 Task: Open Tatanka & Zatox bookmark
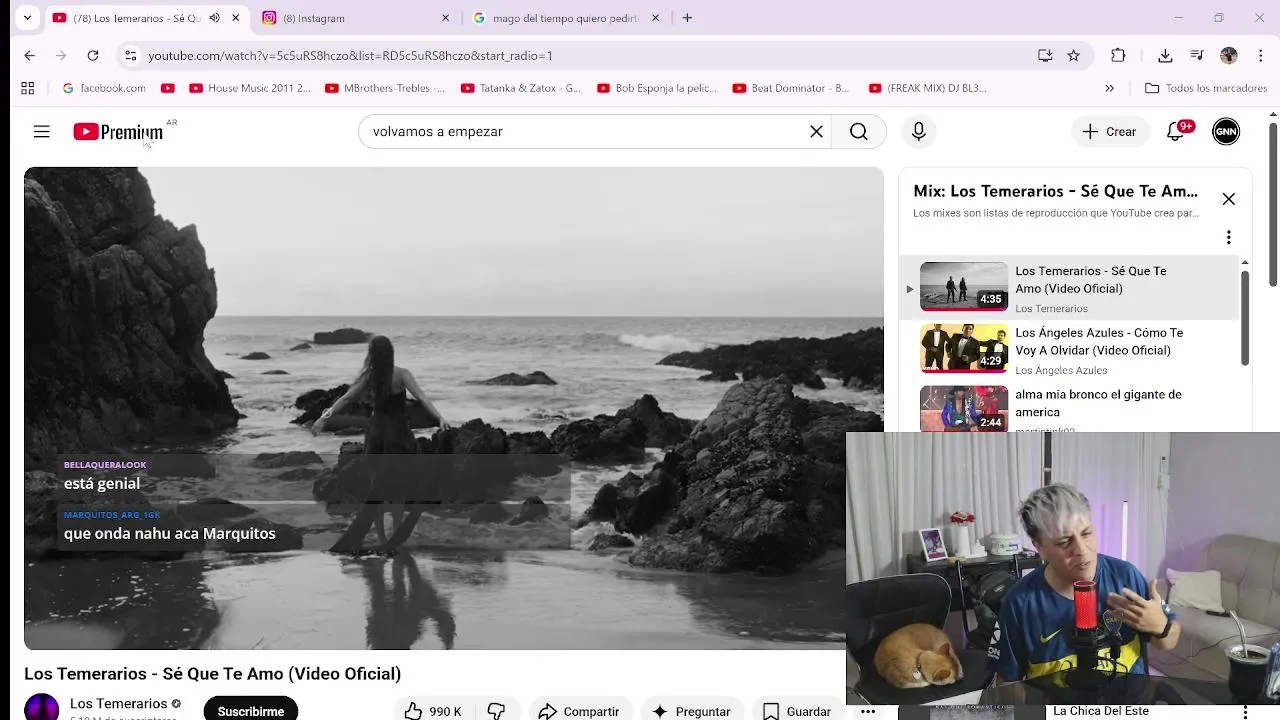521,88
